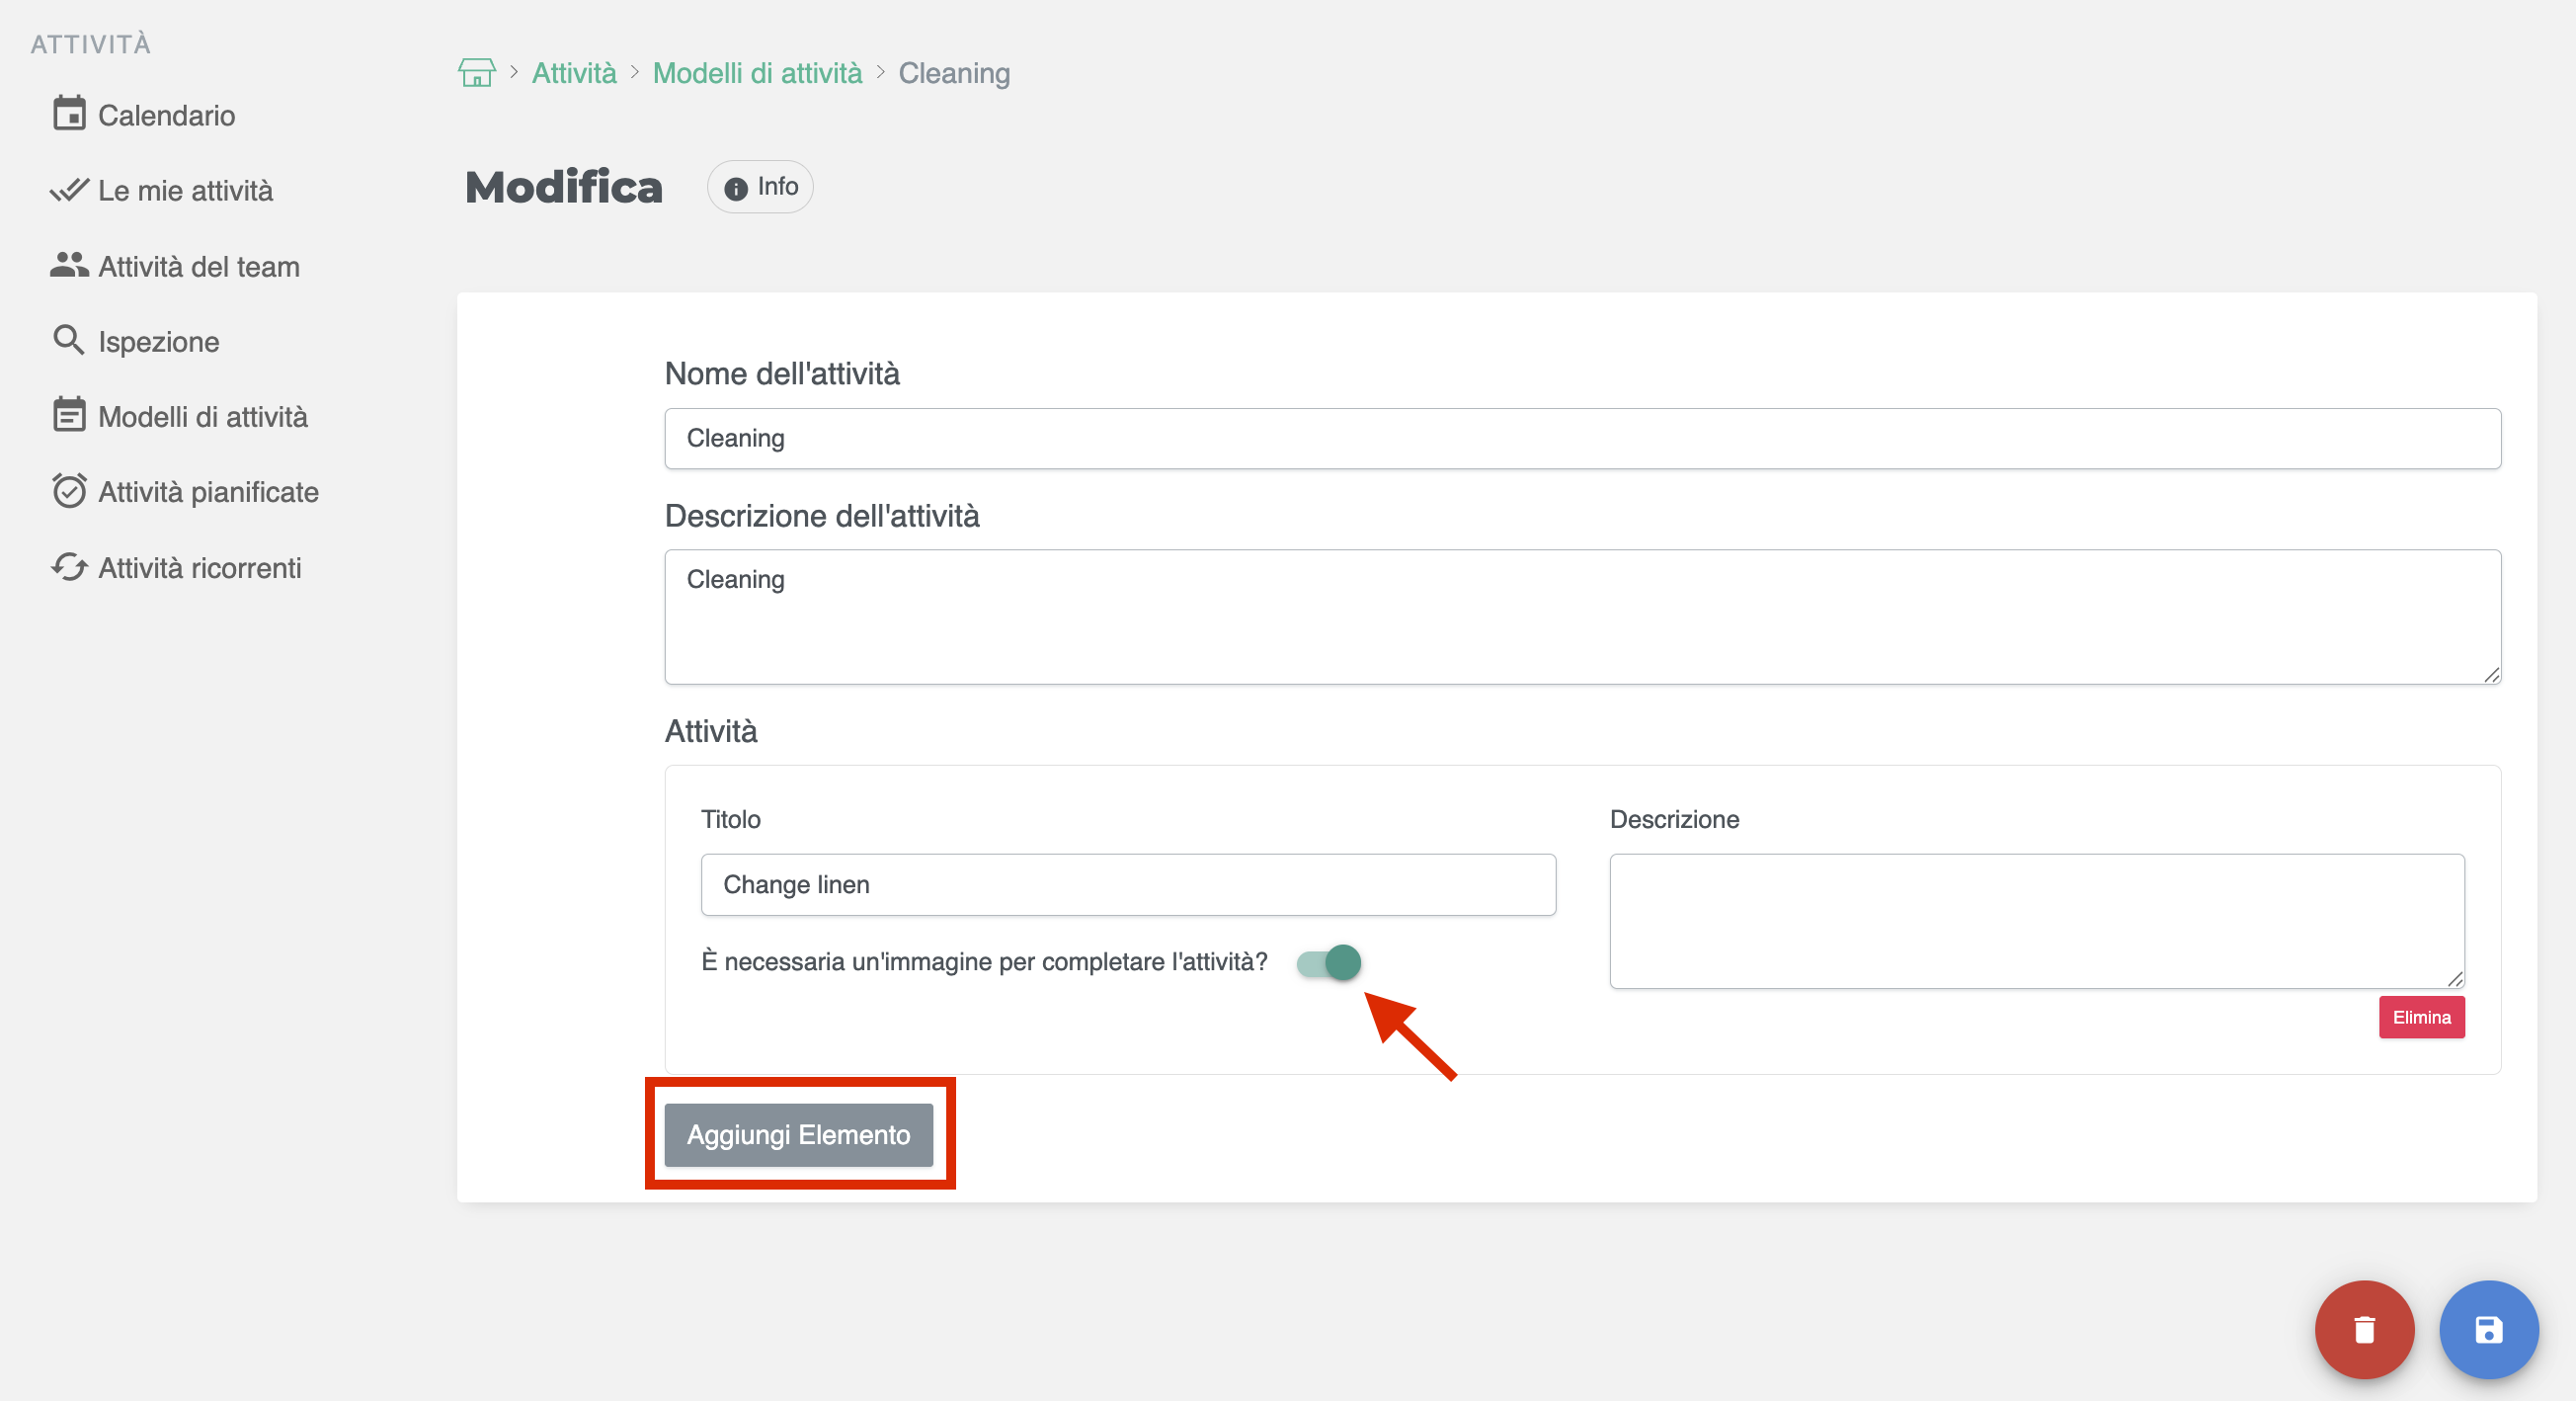Screen dimensions: 2576x1401
Task: Click the Aggiungi Elemento button
Action: click(x=798, y=1134)
